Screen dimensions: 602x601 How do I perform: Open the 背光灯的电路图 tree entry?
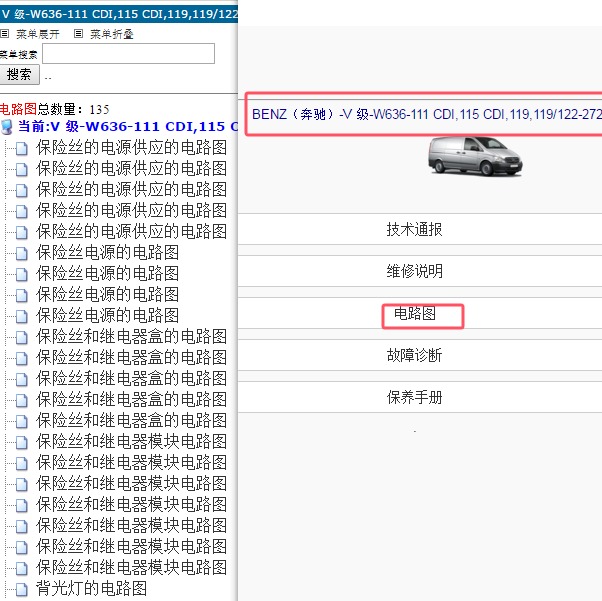91,588
